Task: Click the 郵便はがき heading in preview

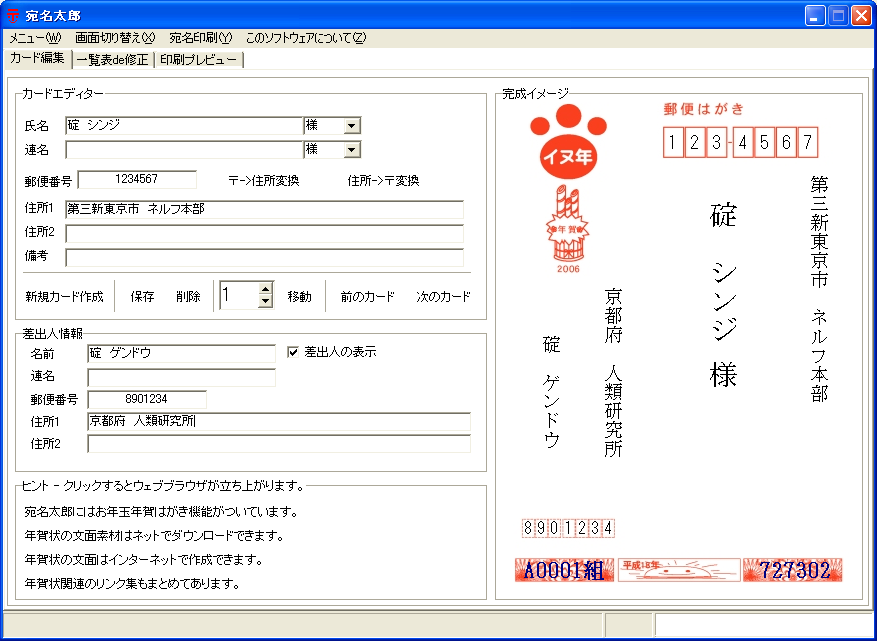Action: tap(704, 109)
